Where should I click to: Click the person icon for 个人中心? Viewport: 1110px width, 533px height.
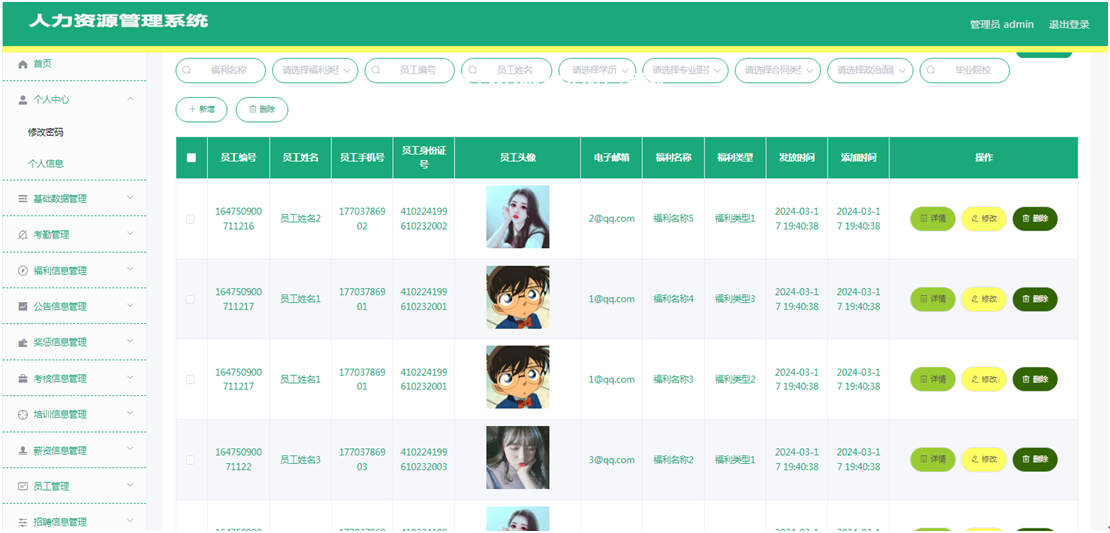[x=22, y=100]
